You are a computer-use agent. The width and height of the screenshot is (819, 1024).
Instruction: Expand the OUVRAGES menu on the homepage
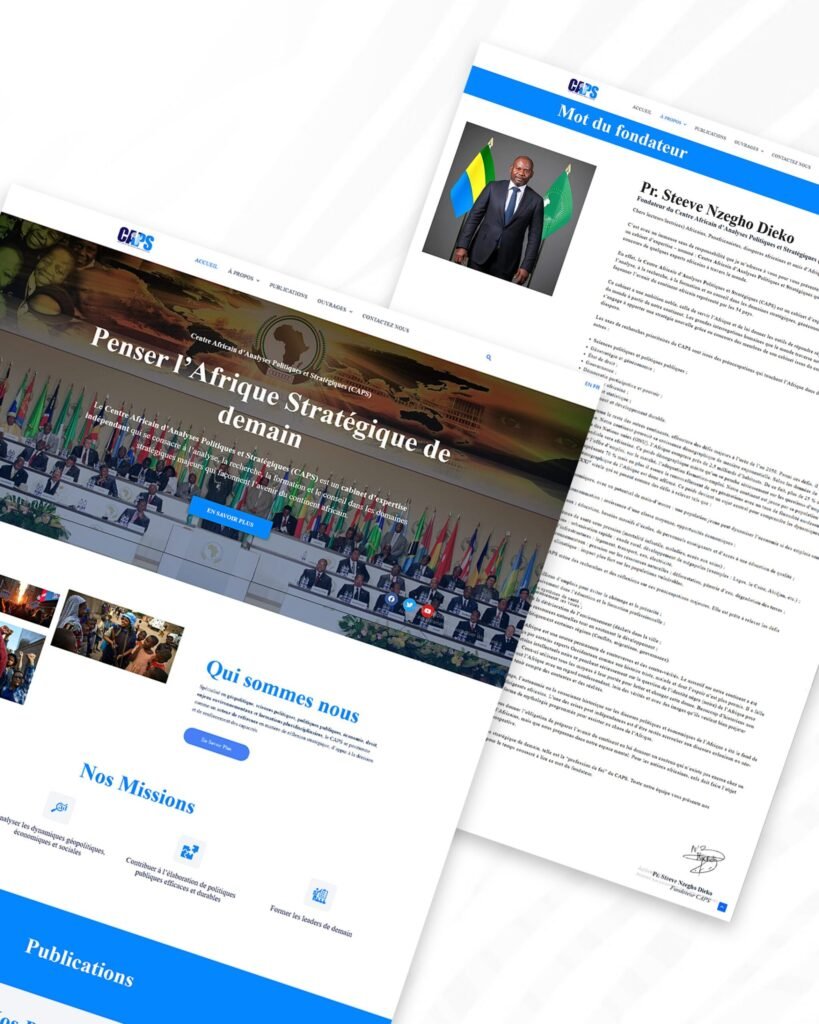[334, 306]
